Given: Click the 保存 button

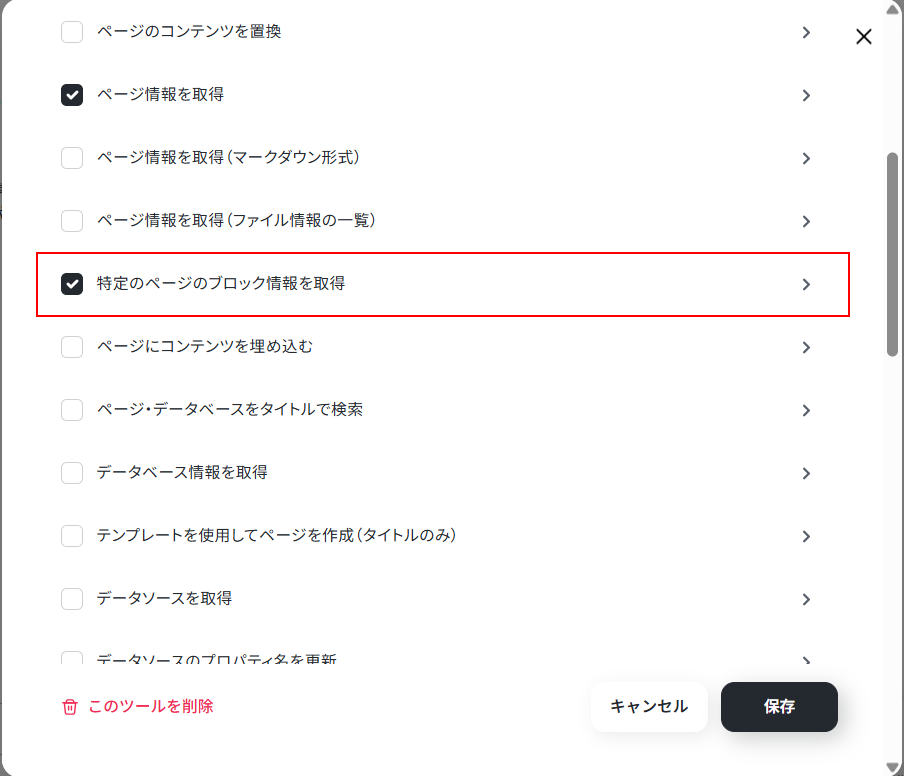Looking at the screenshot, I should (779, 707).
